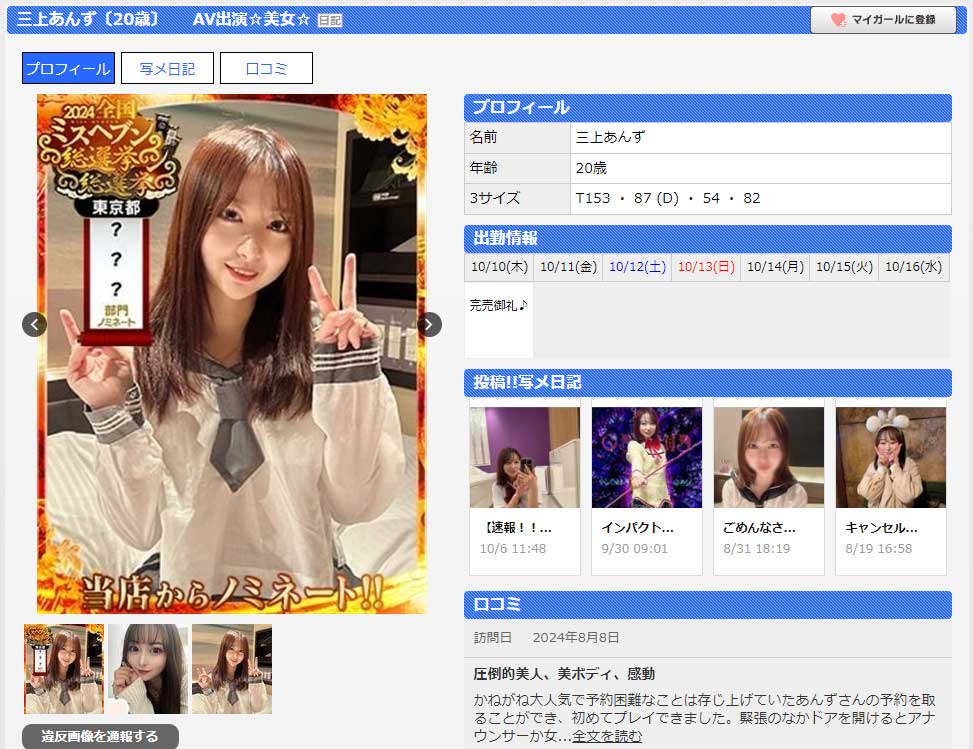This screenshot has width=973, height=749.
Task: Check availability on 10/13(日)
Action: tap(705, 267)
